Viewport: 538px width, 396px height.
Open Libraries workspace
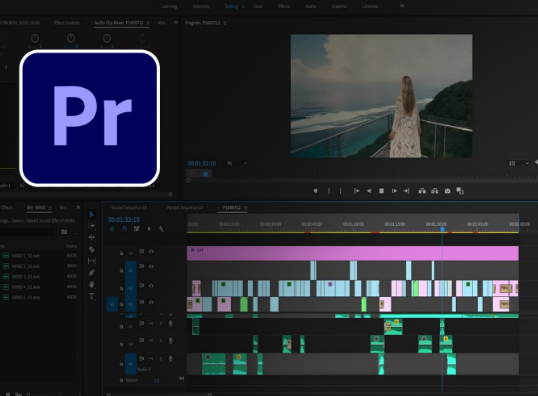tap(370, 6)
